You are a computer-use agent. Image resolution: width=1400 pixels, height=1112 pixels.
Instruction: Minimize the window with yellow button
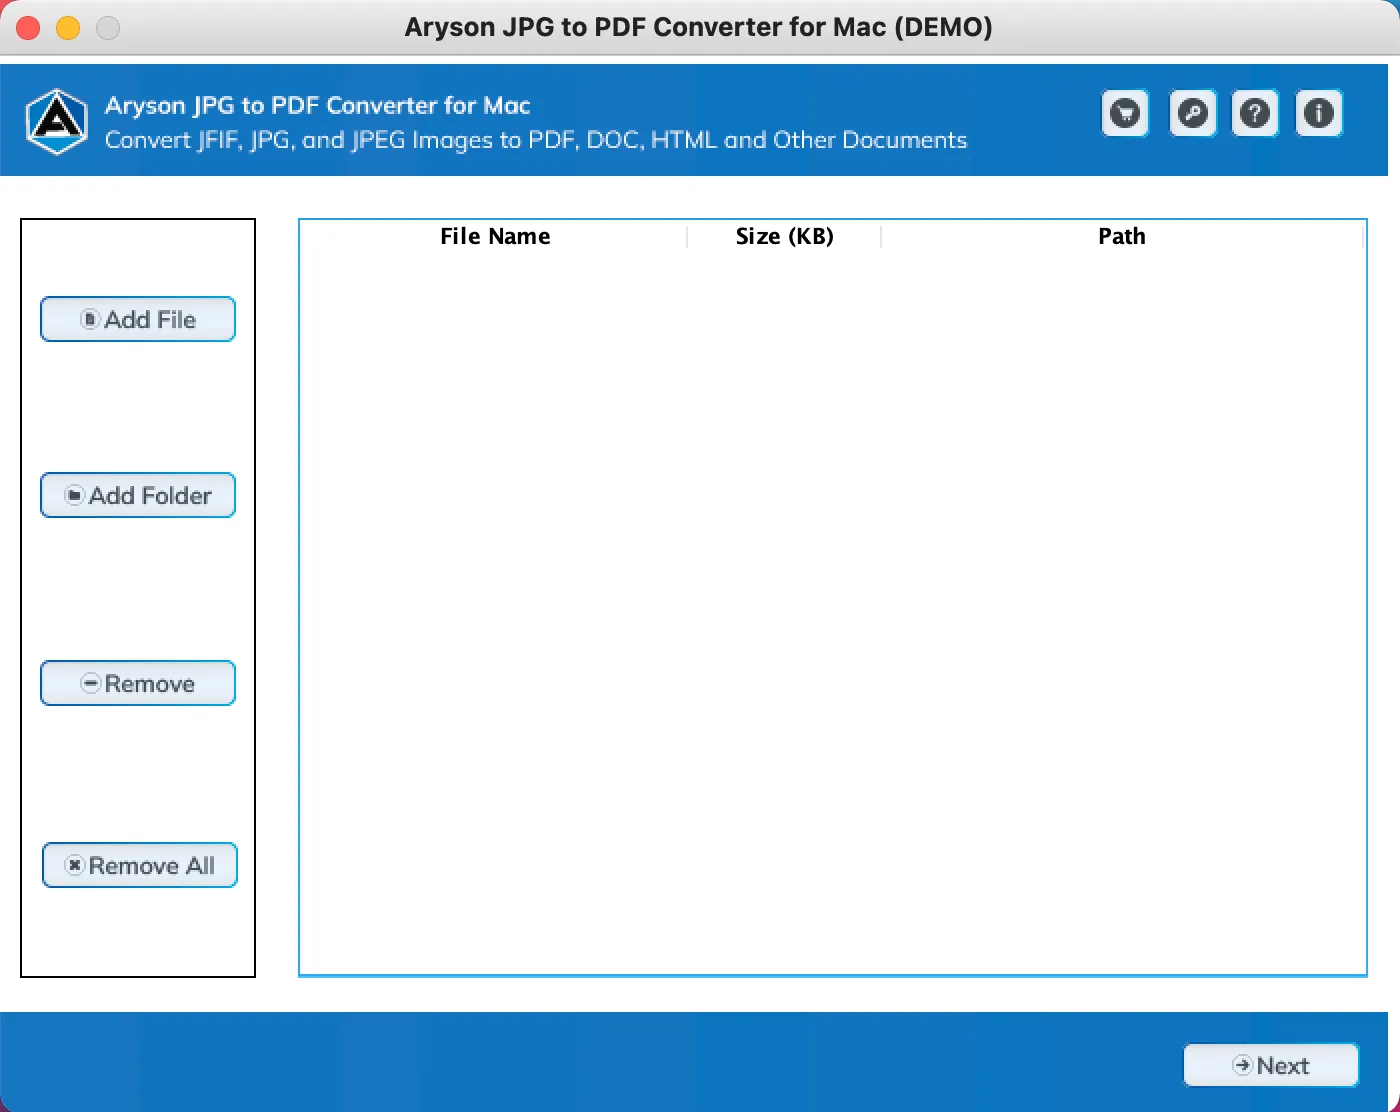coord(68,28)
